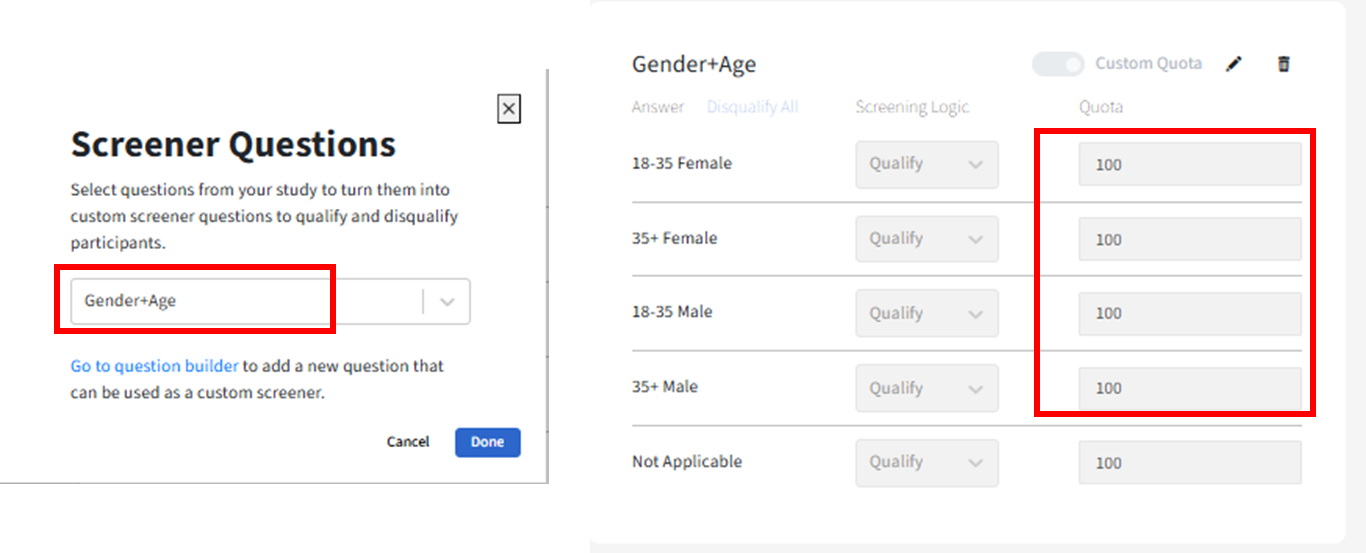The height and width of the screenshot is (553, 1366).
Task: Click the chevron arrow in question selector
Action: (448, 301)
